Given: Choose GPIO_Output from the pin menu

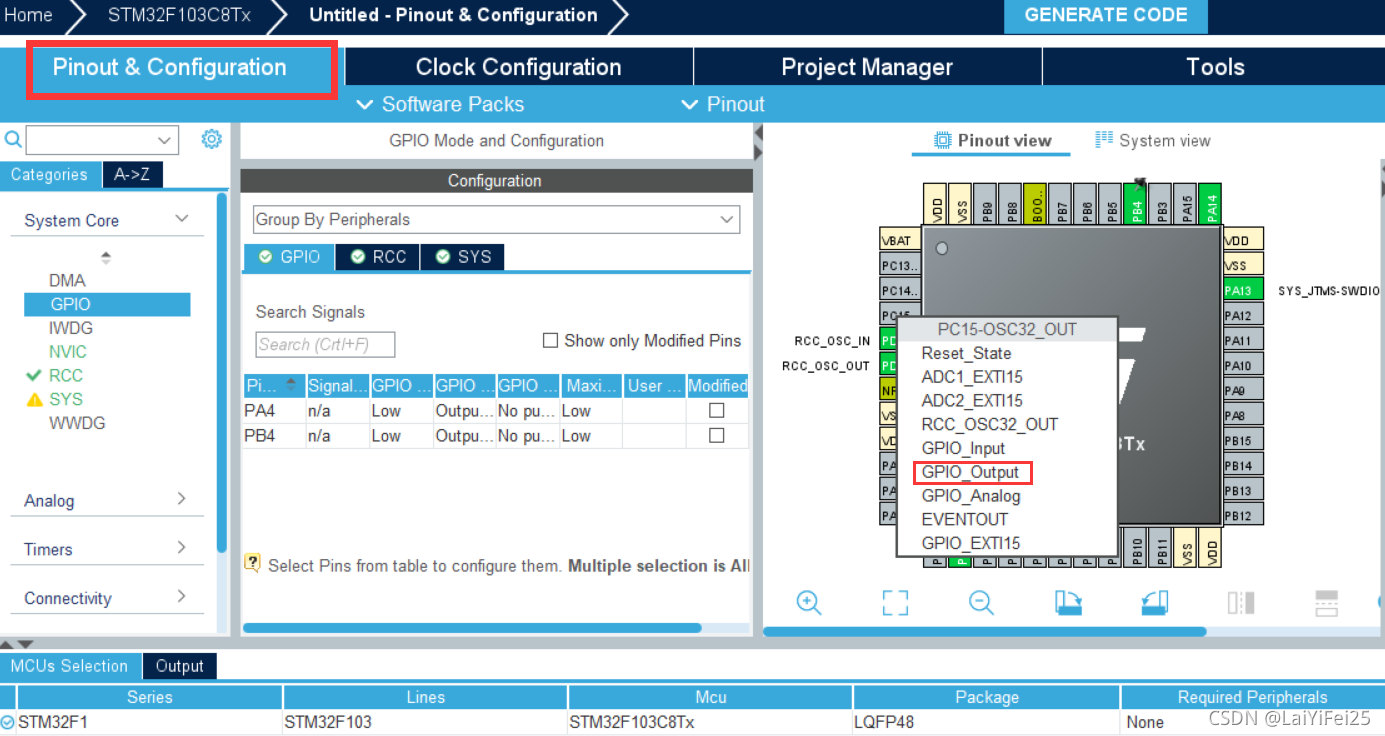Looking at the screenshot, I should click(x=971, y=472).
